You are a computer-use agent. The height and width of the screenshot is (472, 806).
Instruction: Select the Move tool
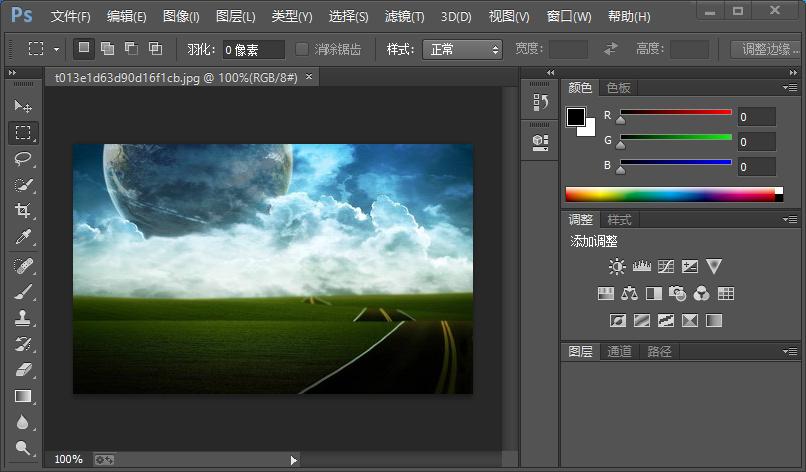tap(23, 106)
